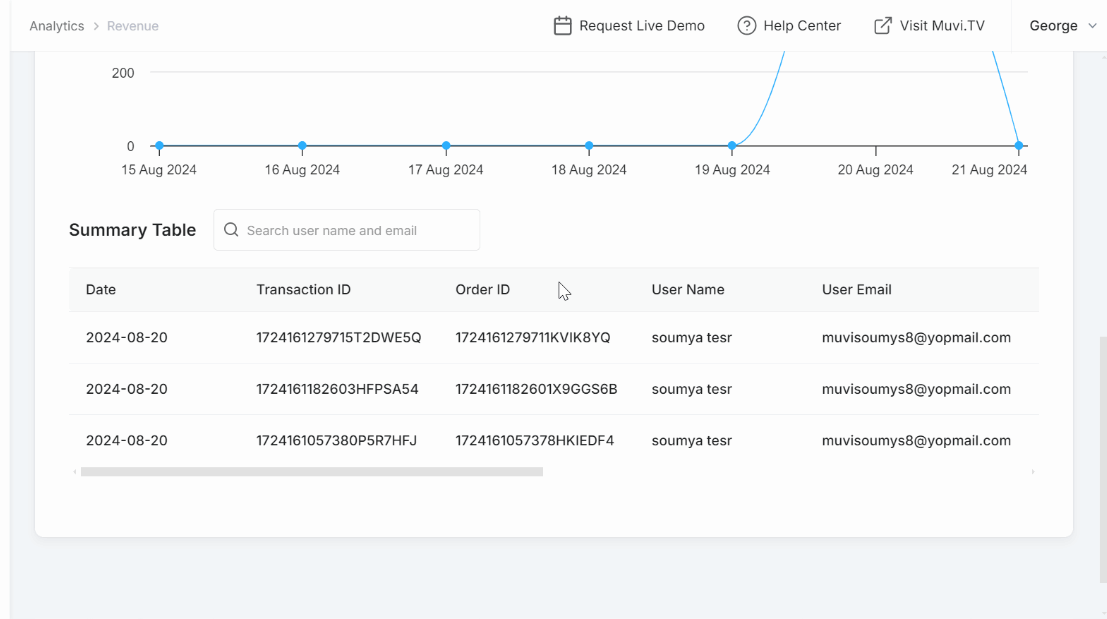
Task: Click the left arrow of the table scrollbar
Action: coord(75,471)
